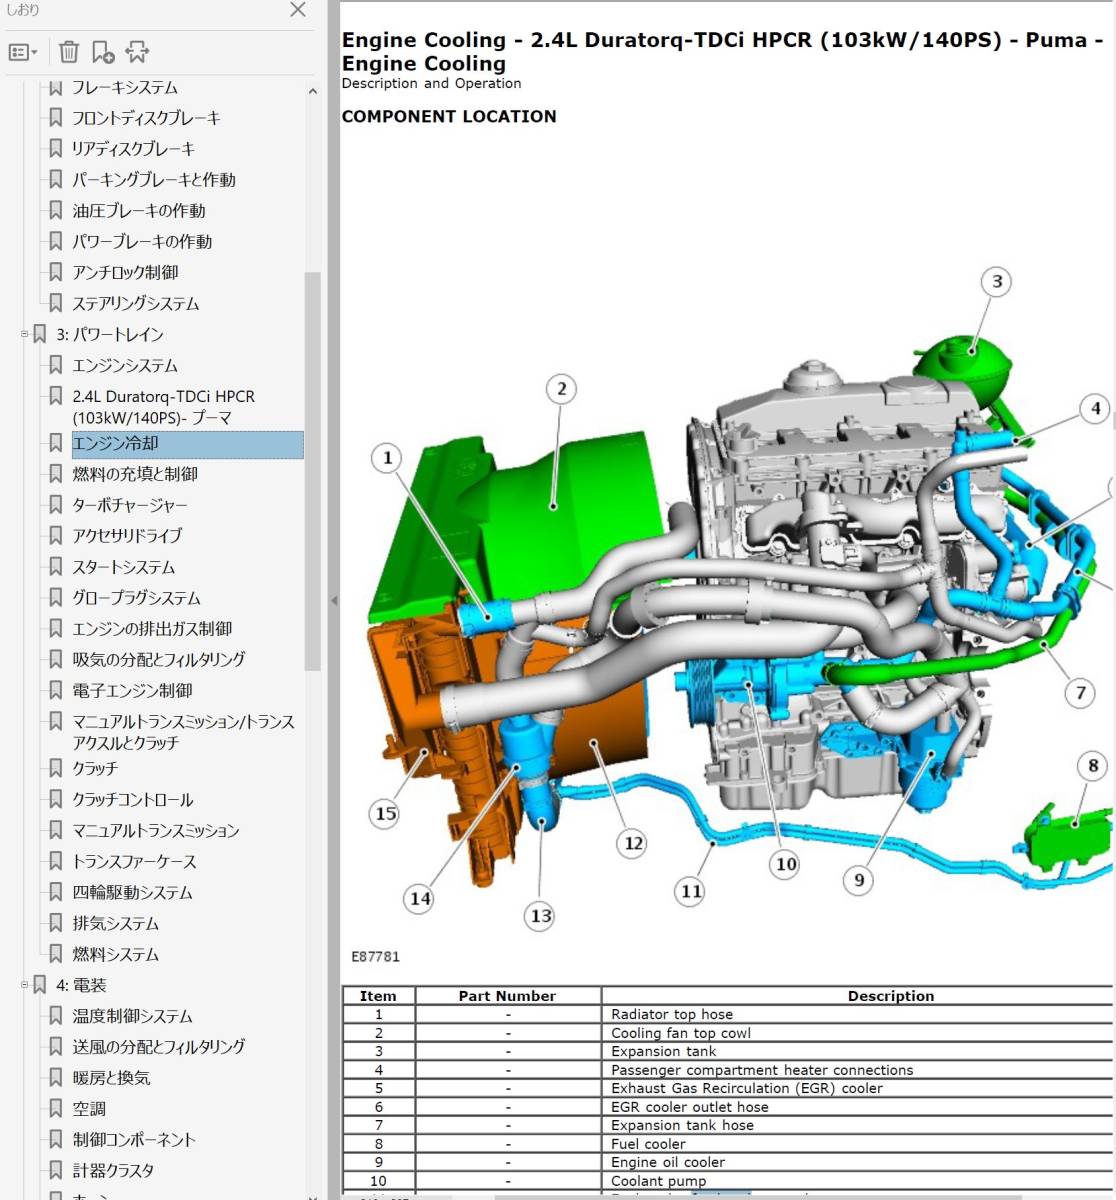The image size is (1116, 1200).
Task: Click the "Fuel cooler" table cell
Action: pos(857,1144)
